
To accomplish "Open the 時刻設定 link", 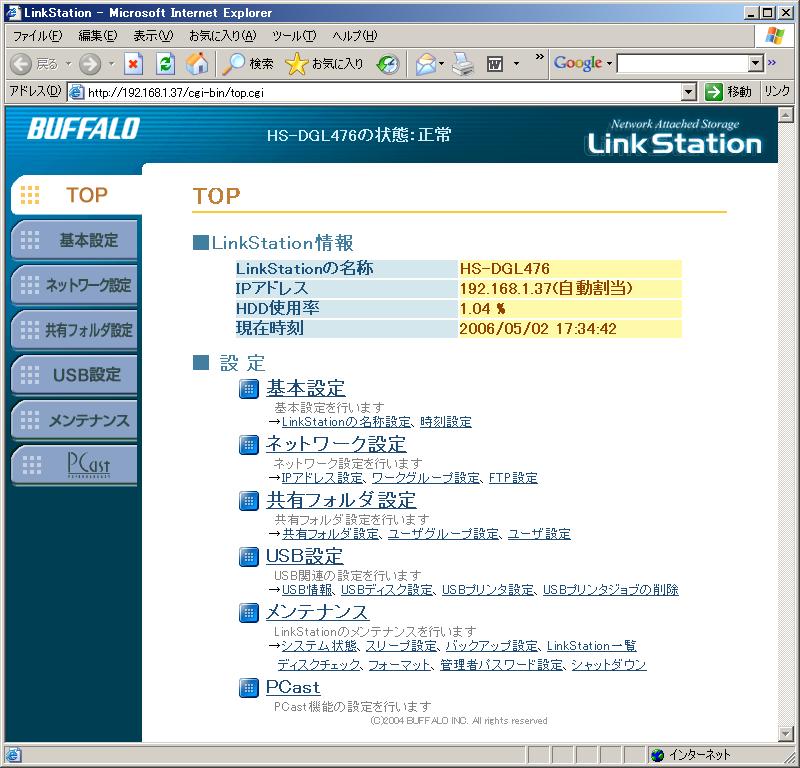I will click(x=445, y=422).
